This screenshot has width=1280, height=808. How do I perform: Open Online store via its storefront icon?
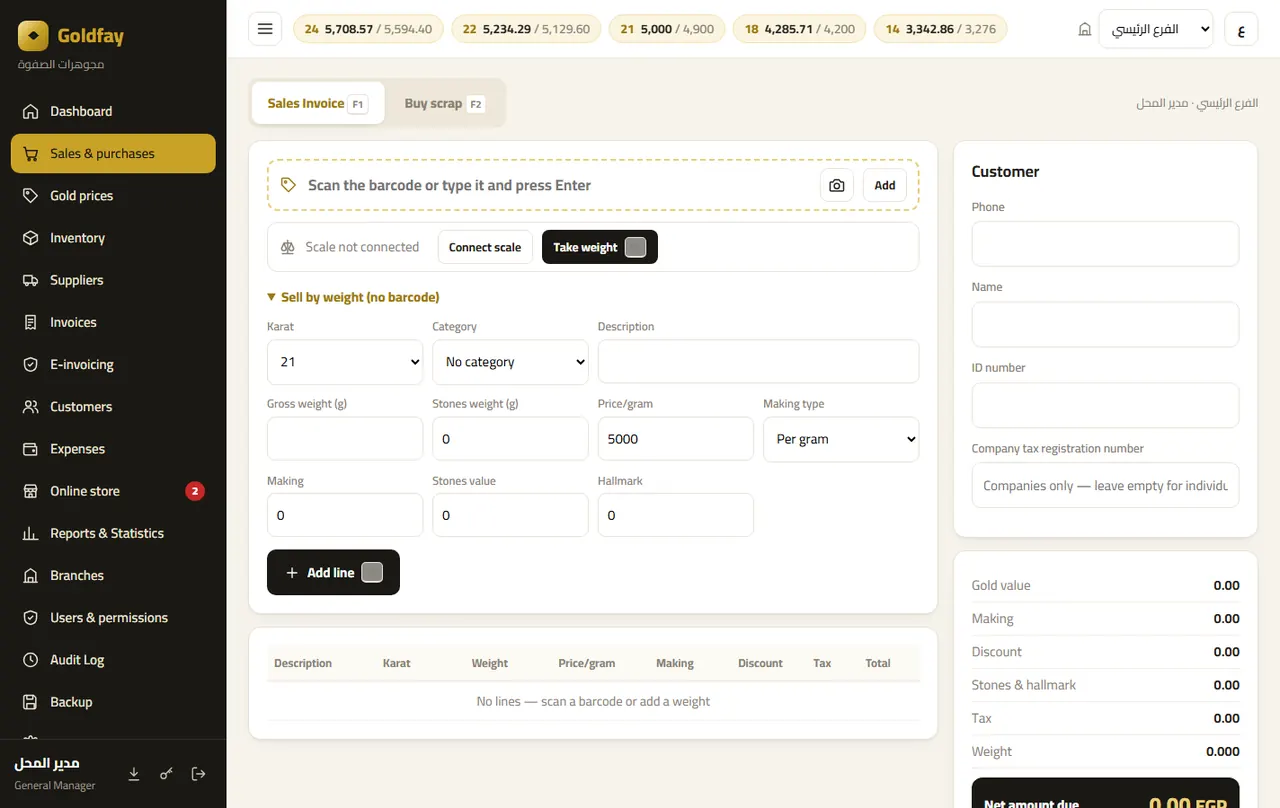(31, 491)
